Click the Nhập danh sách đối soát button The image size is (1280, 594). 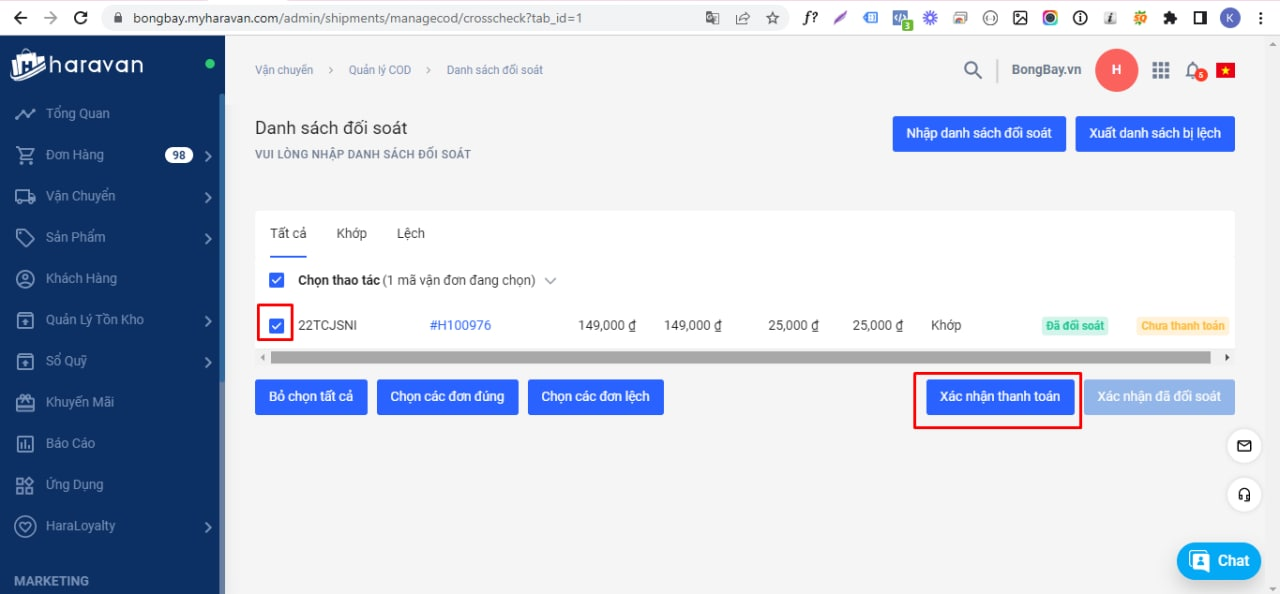point(978,134)
